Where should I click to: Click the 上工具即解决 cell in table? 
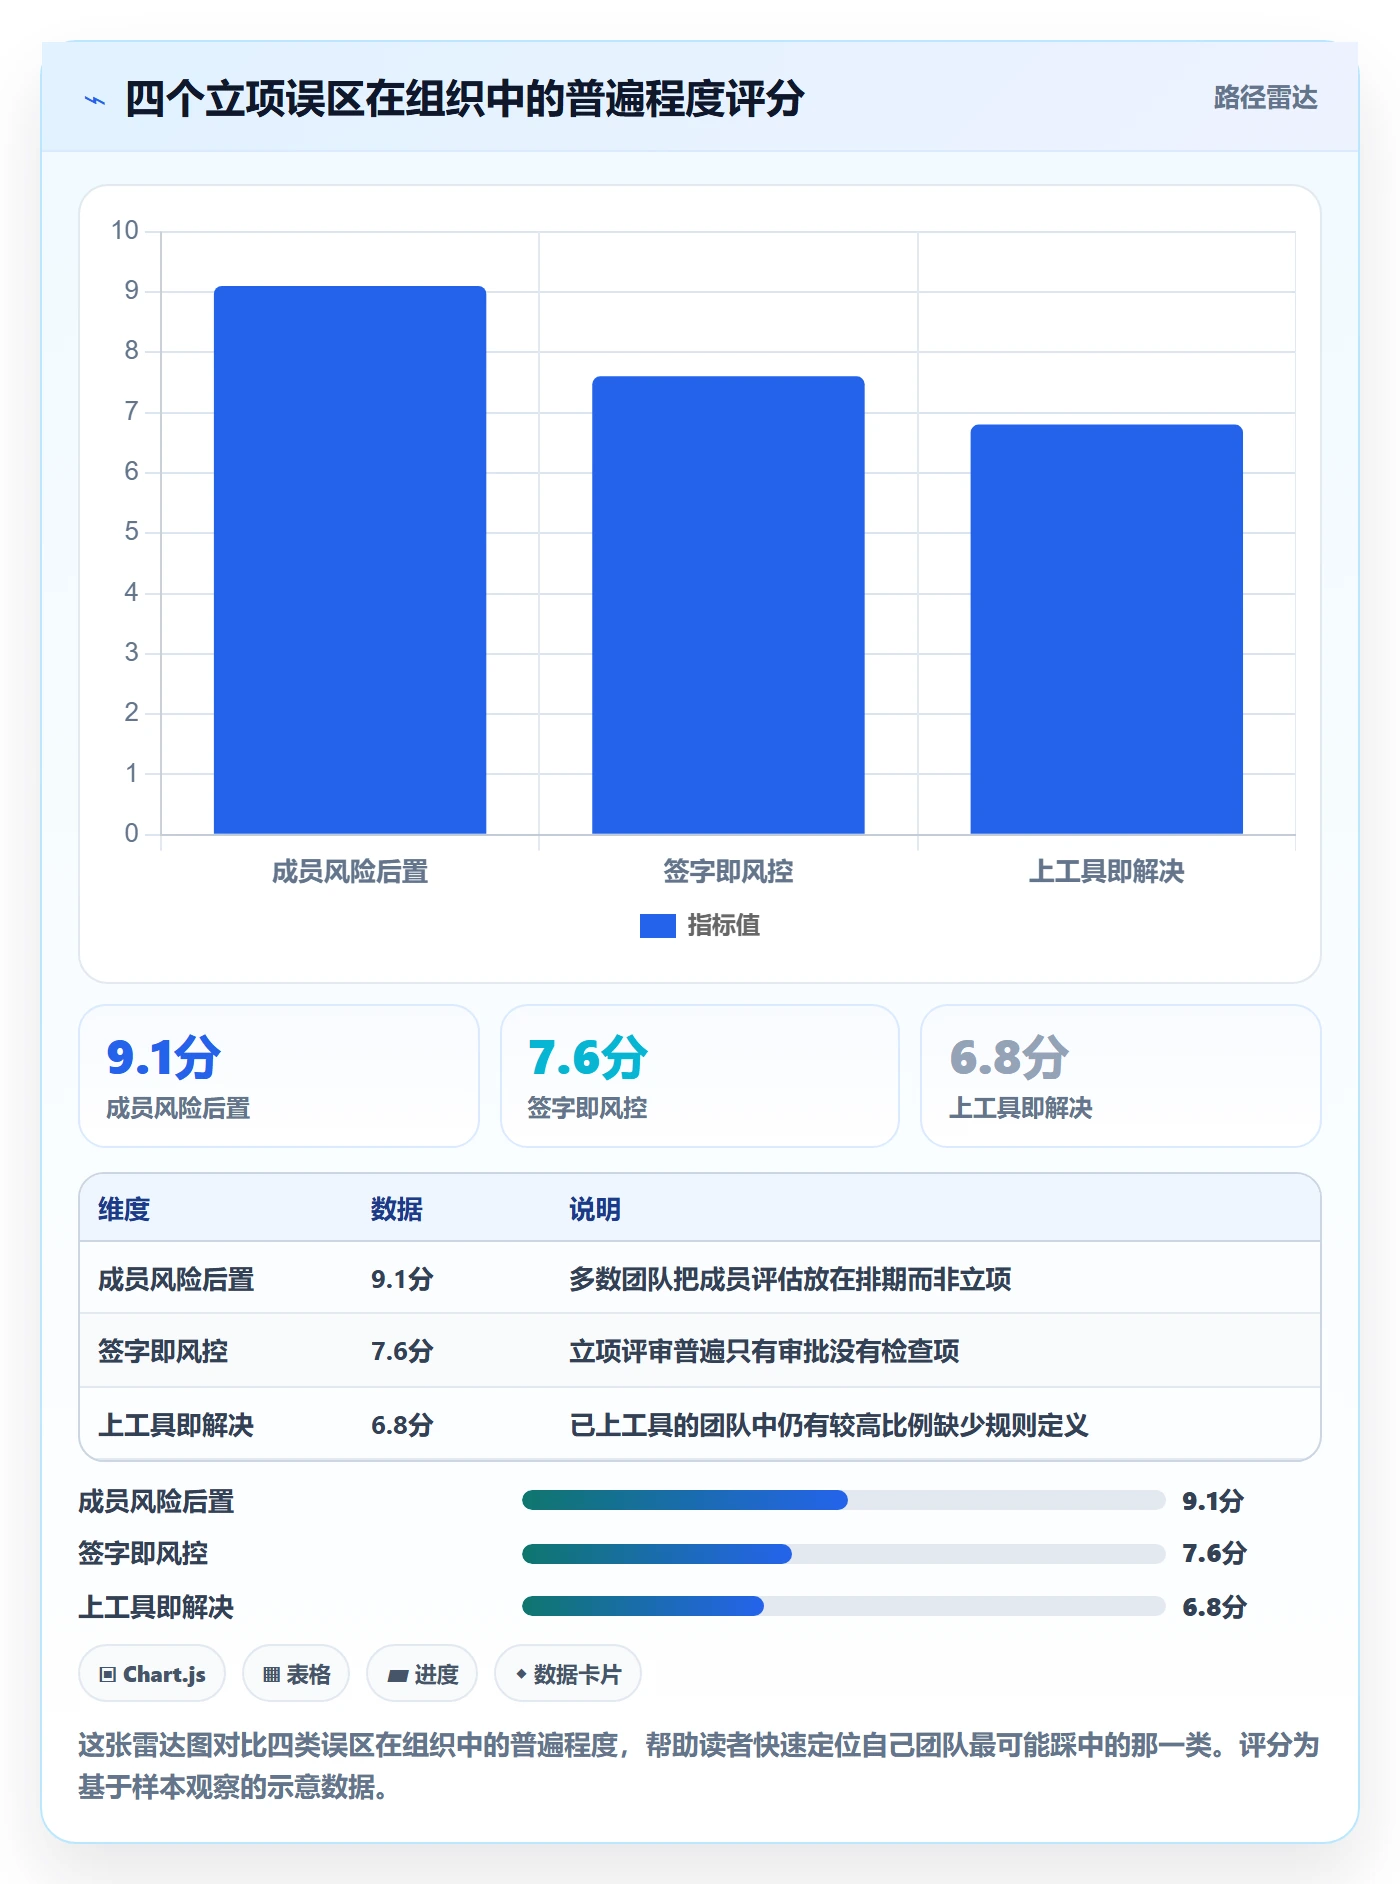point(176,1425)
